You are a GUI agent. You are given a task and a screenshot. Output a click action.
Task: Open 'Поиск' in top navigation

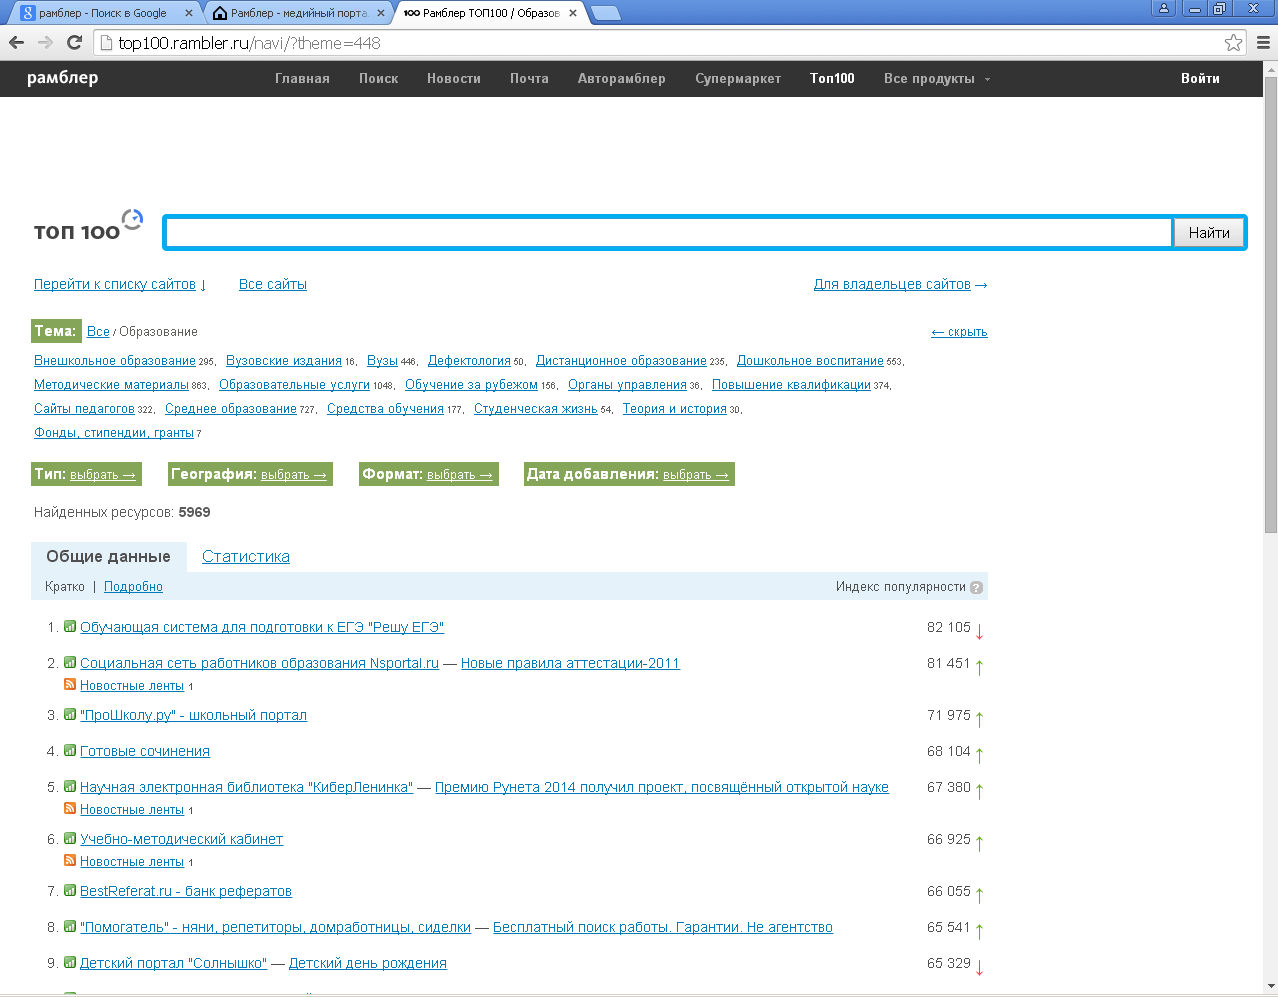click(379, 78)
